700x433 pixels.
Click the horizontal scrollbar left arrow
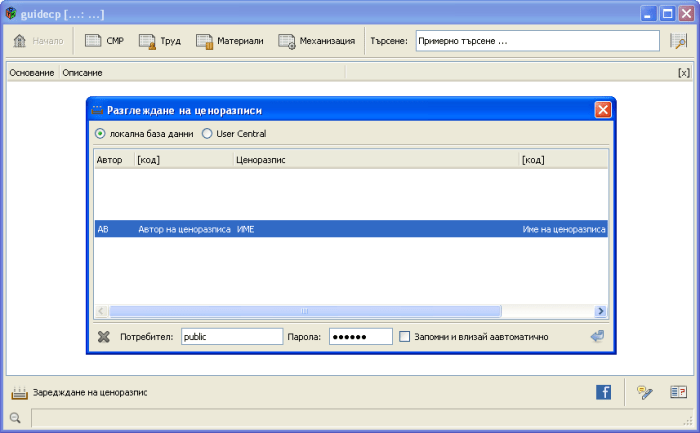tap(101, 311)
